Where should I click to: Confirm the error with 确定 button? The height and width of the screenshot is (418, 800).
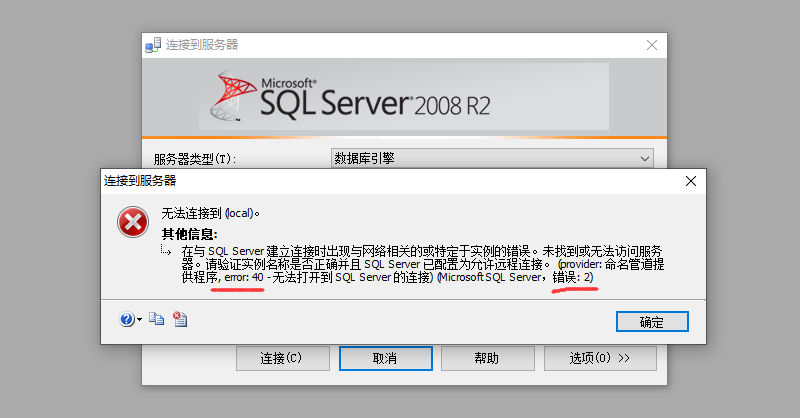click(x=652, y=322)
